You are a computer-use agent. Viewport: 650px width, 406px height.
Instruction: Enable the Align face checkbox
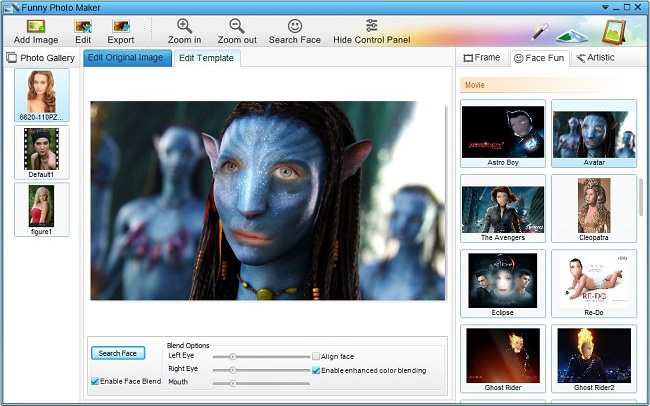pos(316,356)
